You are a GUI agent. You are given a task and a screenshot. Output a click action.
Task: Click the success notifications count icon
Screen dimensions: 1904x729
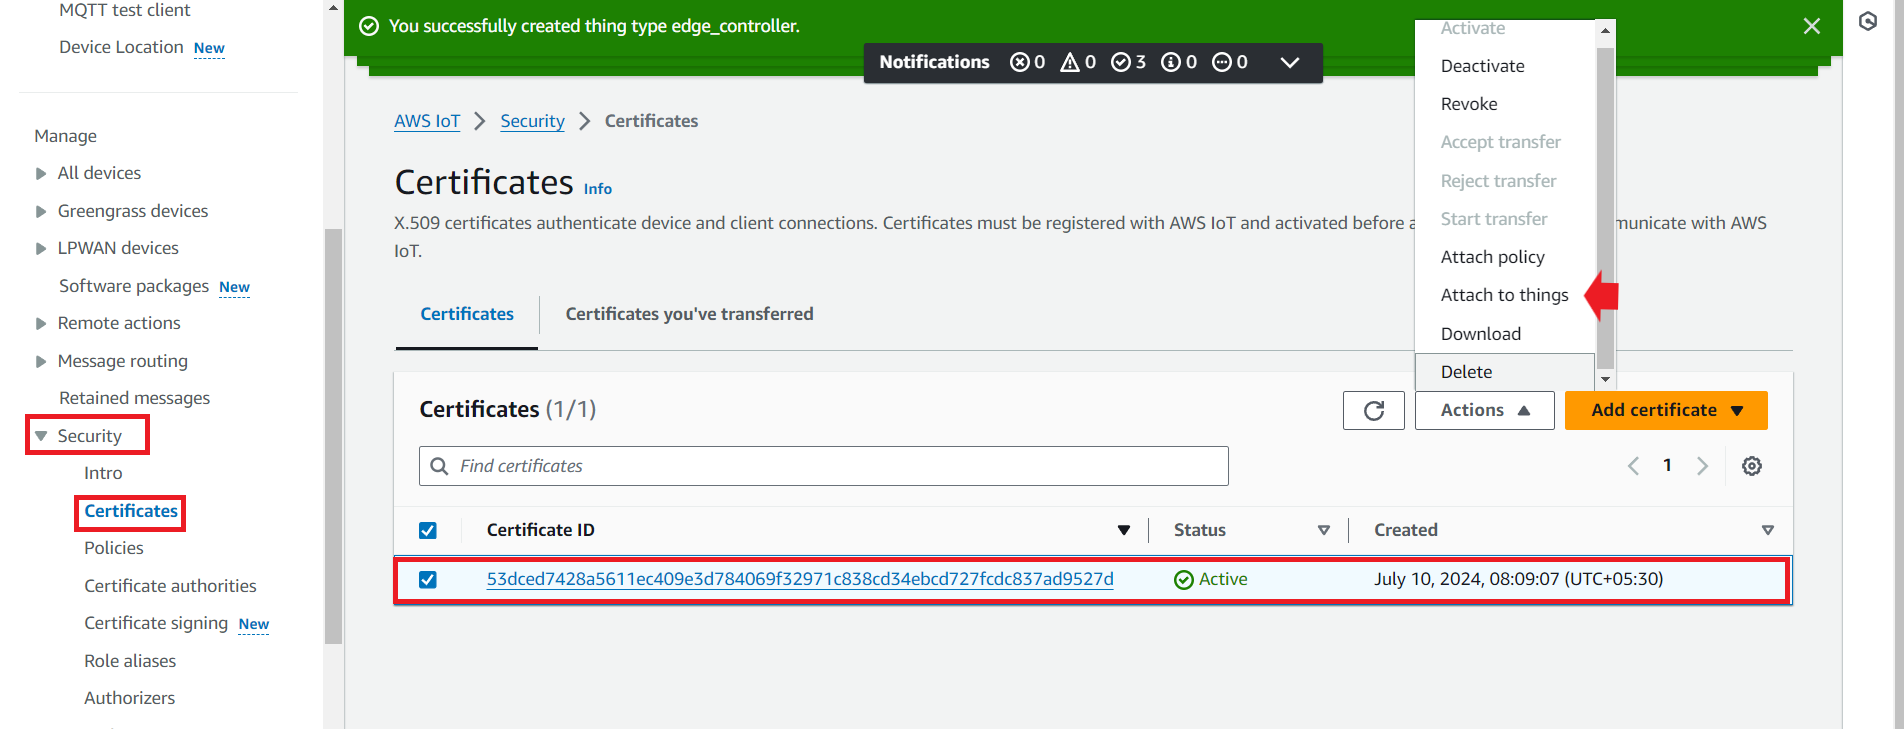[x=1121, y=62]
